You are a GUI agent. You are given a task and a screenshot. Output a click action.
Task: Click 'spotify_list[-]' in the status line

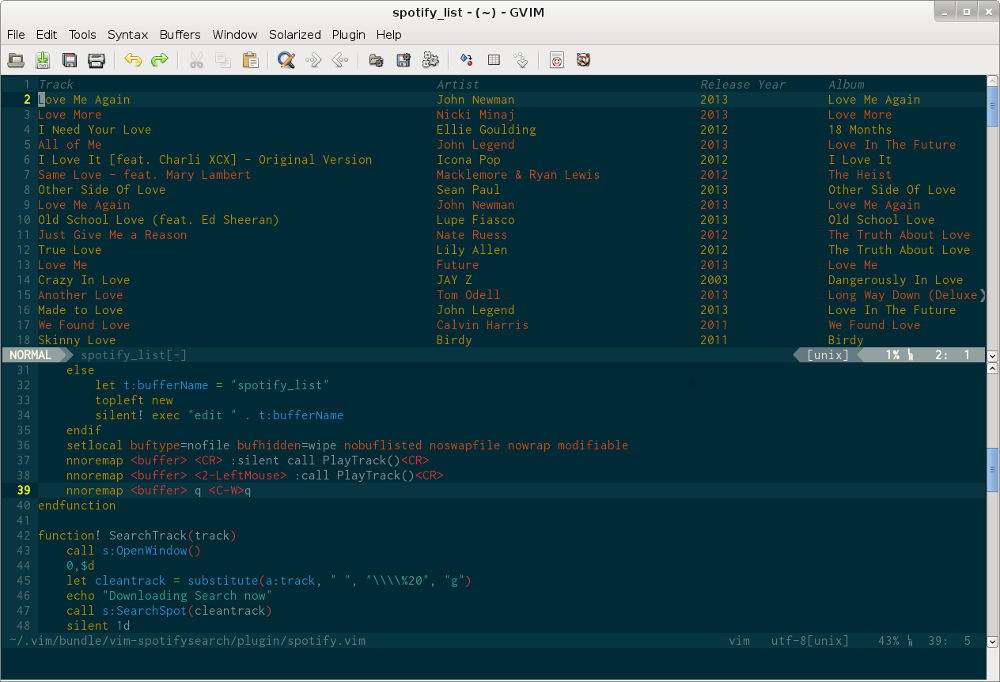tap(133, 355)
